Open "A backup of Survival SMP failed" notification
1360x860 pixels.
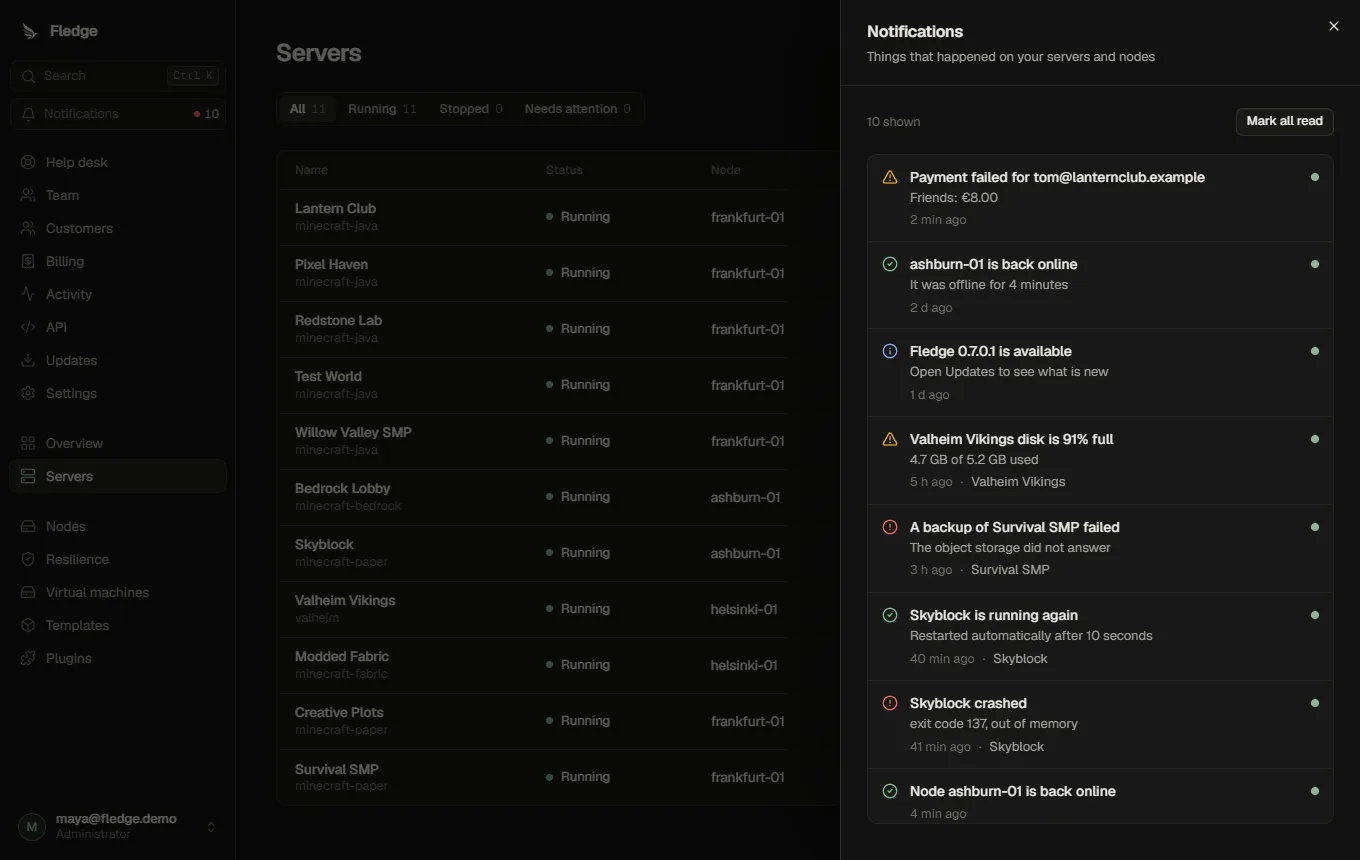(x=1100, y=548)
